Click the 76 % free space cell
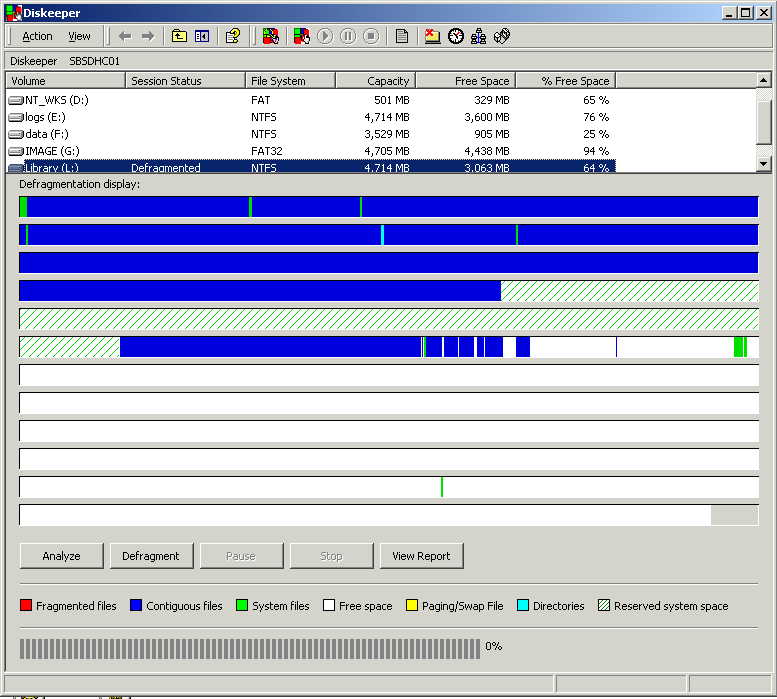The height and width of the screenshot is (699, 777). click(596, 117)
